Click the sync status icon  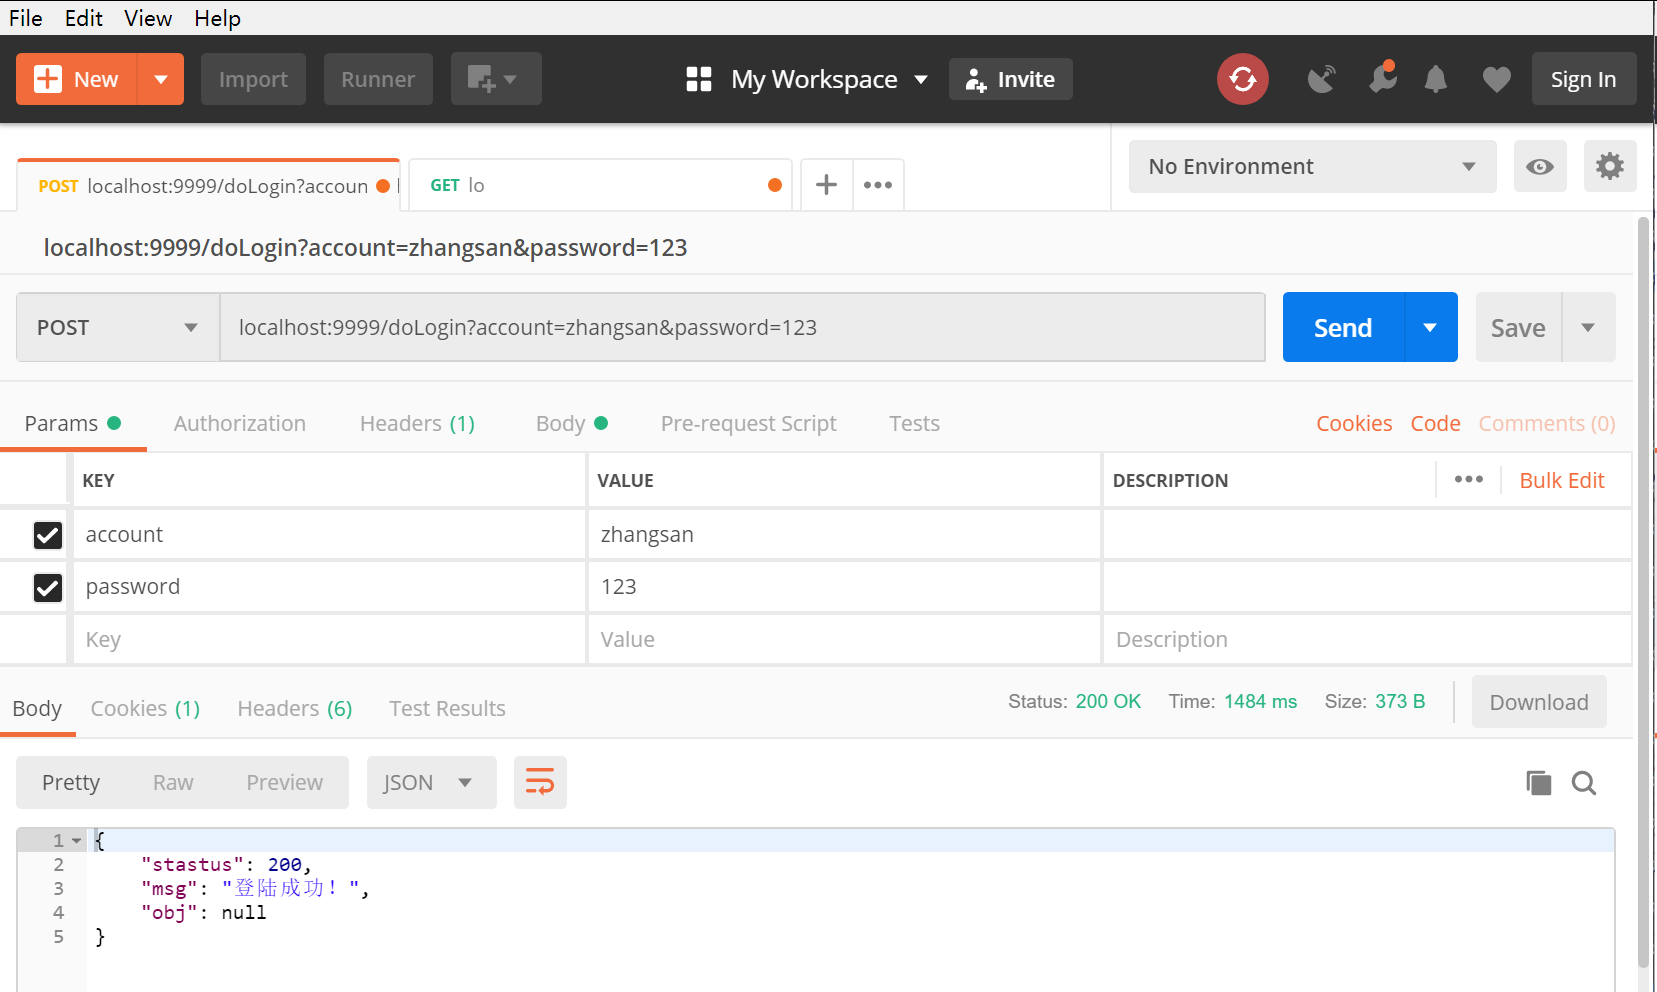pyautogui.click(x=1242, y=79)
